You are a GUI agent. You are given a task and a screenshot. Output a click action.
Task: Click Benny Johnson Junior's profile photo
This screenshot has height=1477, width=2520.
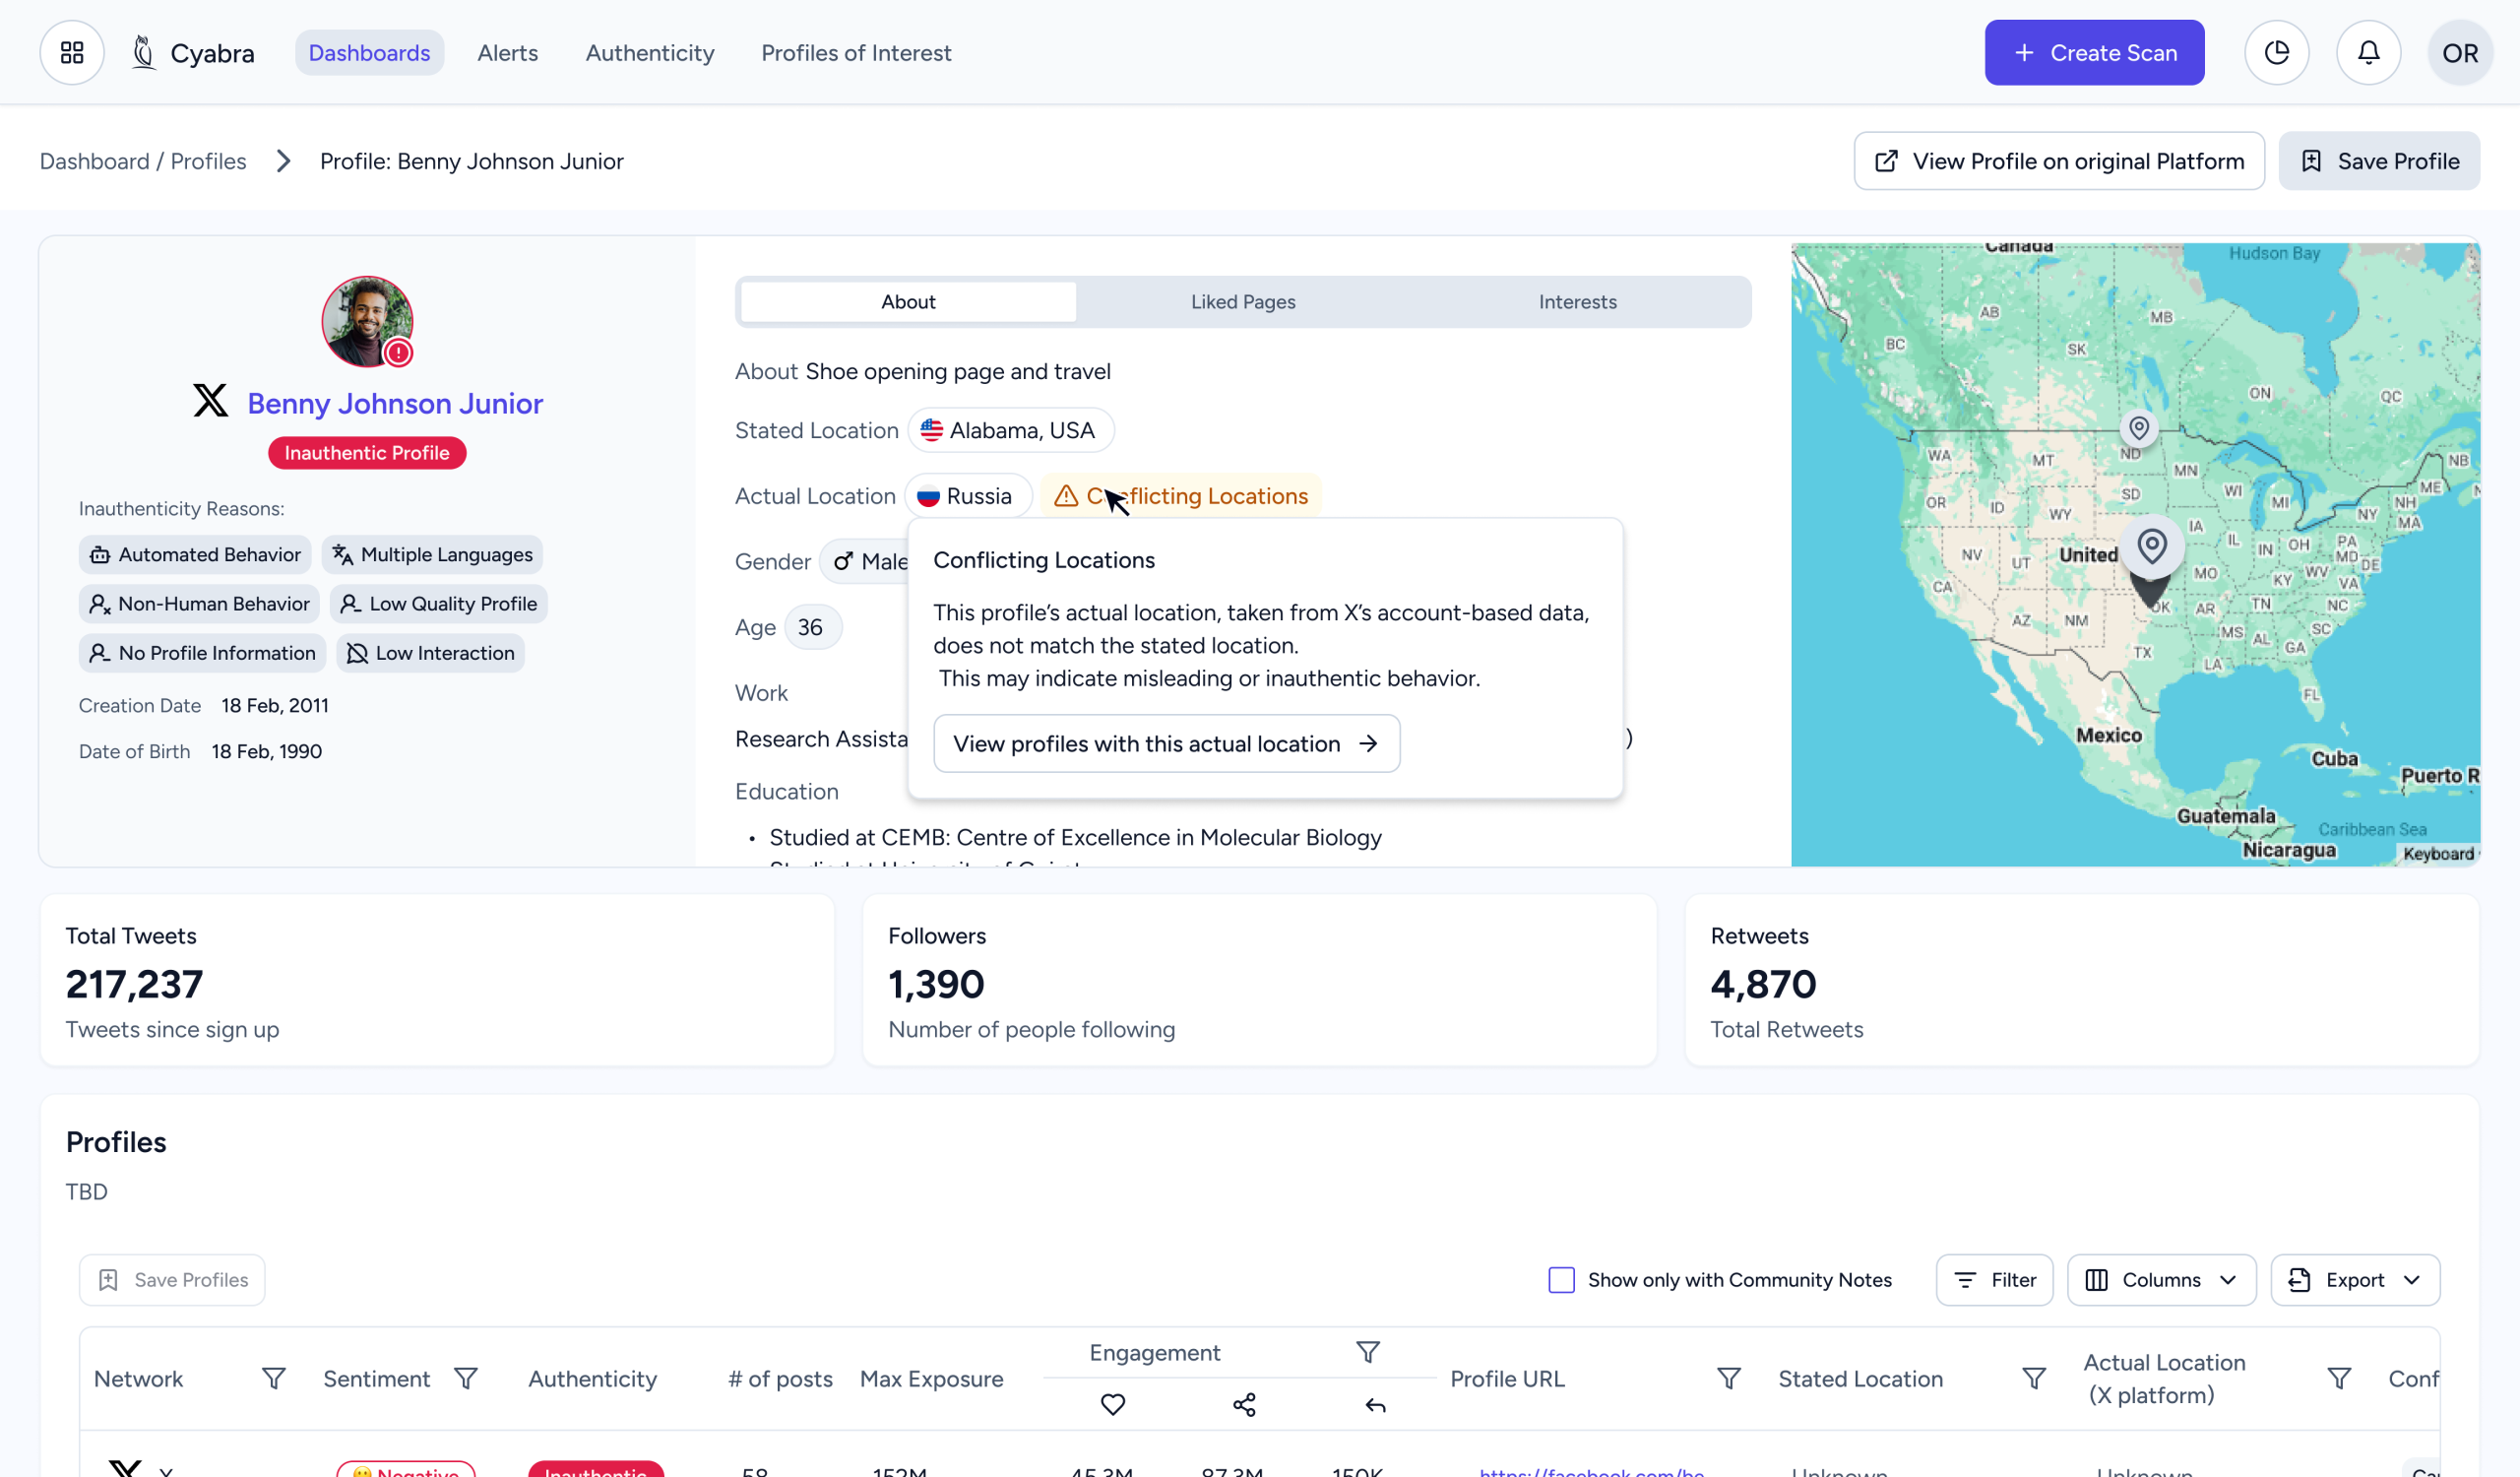coord(365,320)
